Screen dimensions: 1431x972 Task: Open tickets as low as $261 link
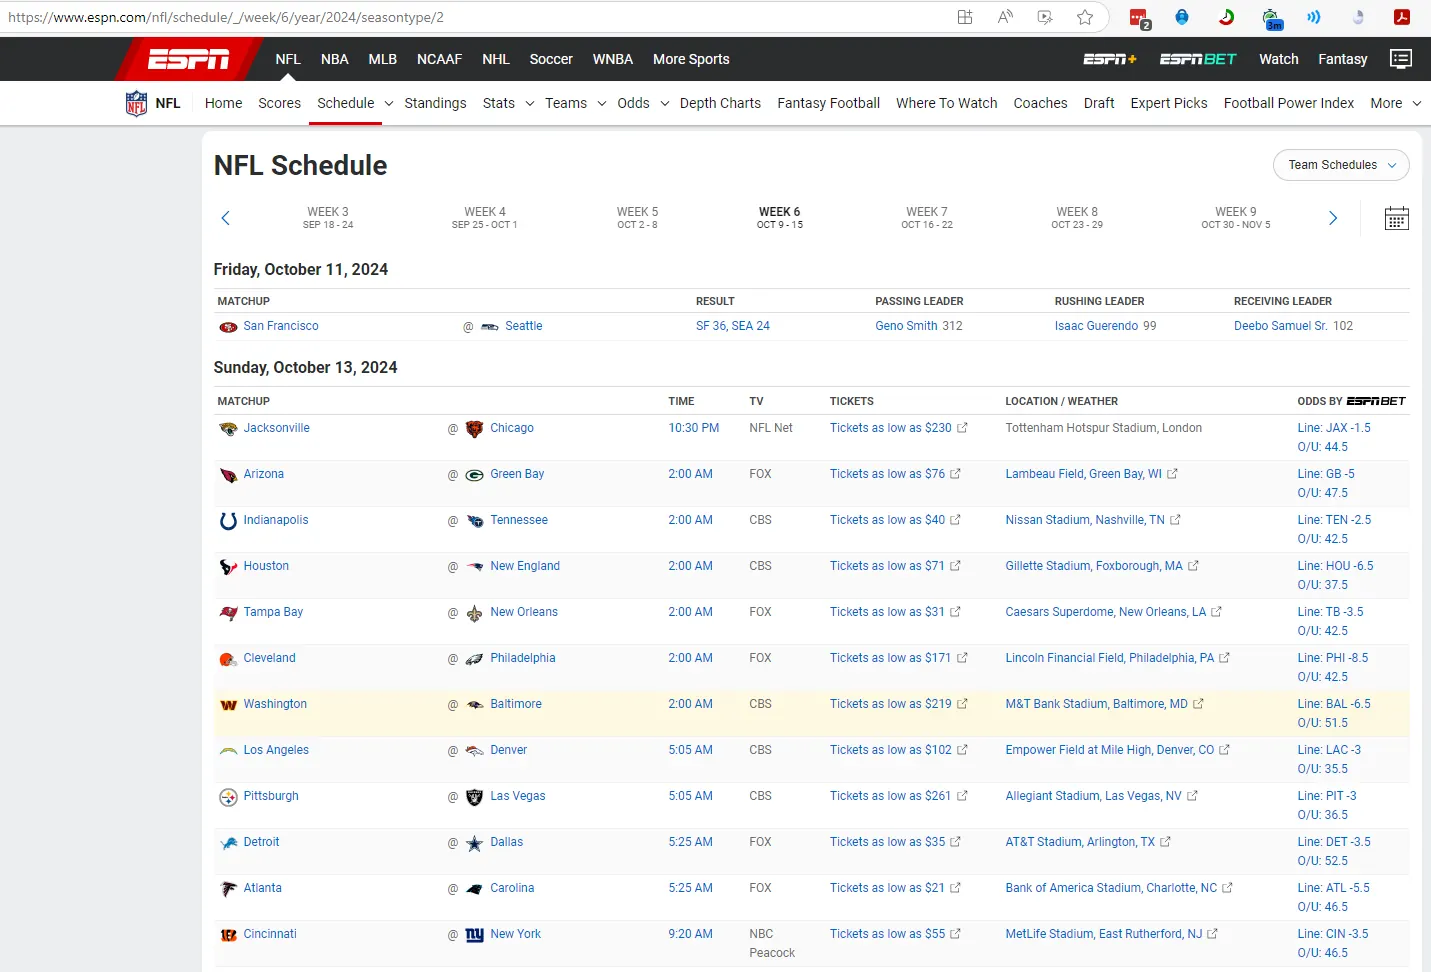coord(891,796)
